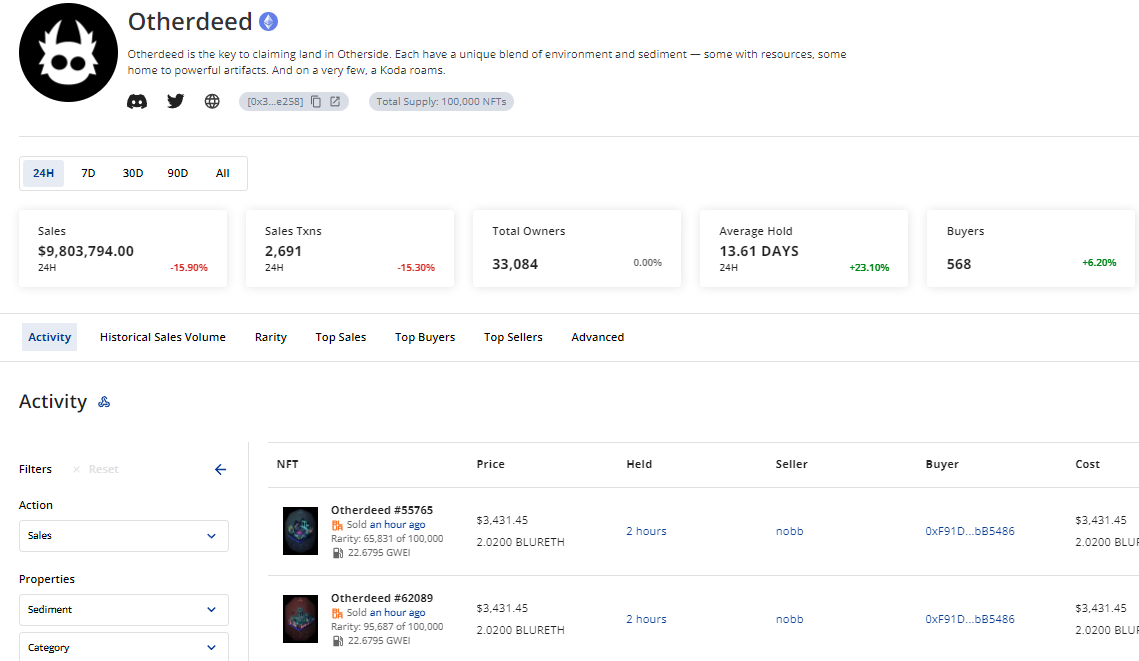
Task: Click the website globe icon
Action: click(x=212, y=101)
